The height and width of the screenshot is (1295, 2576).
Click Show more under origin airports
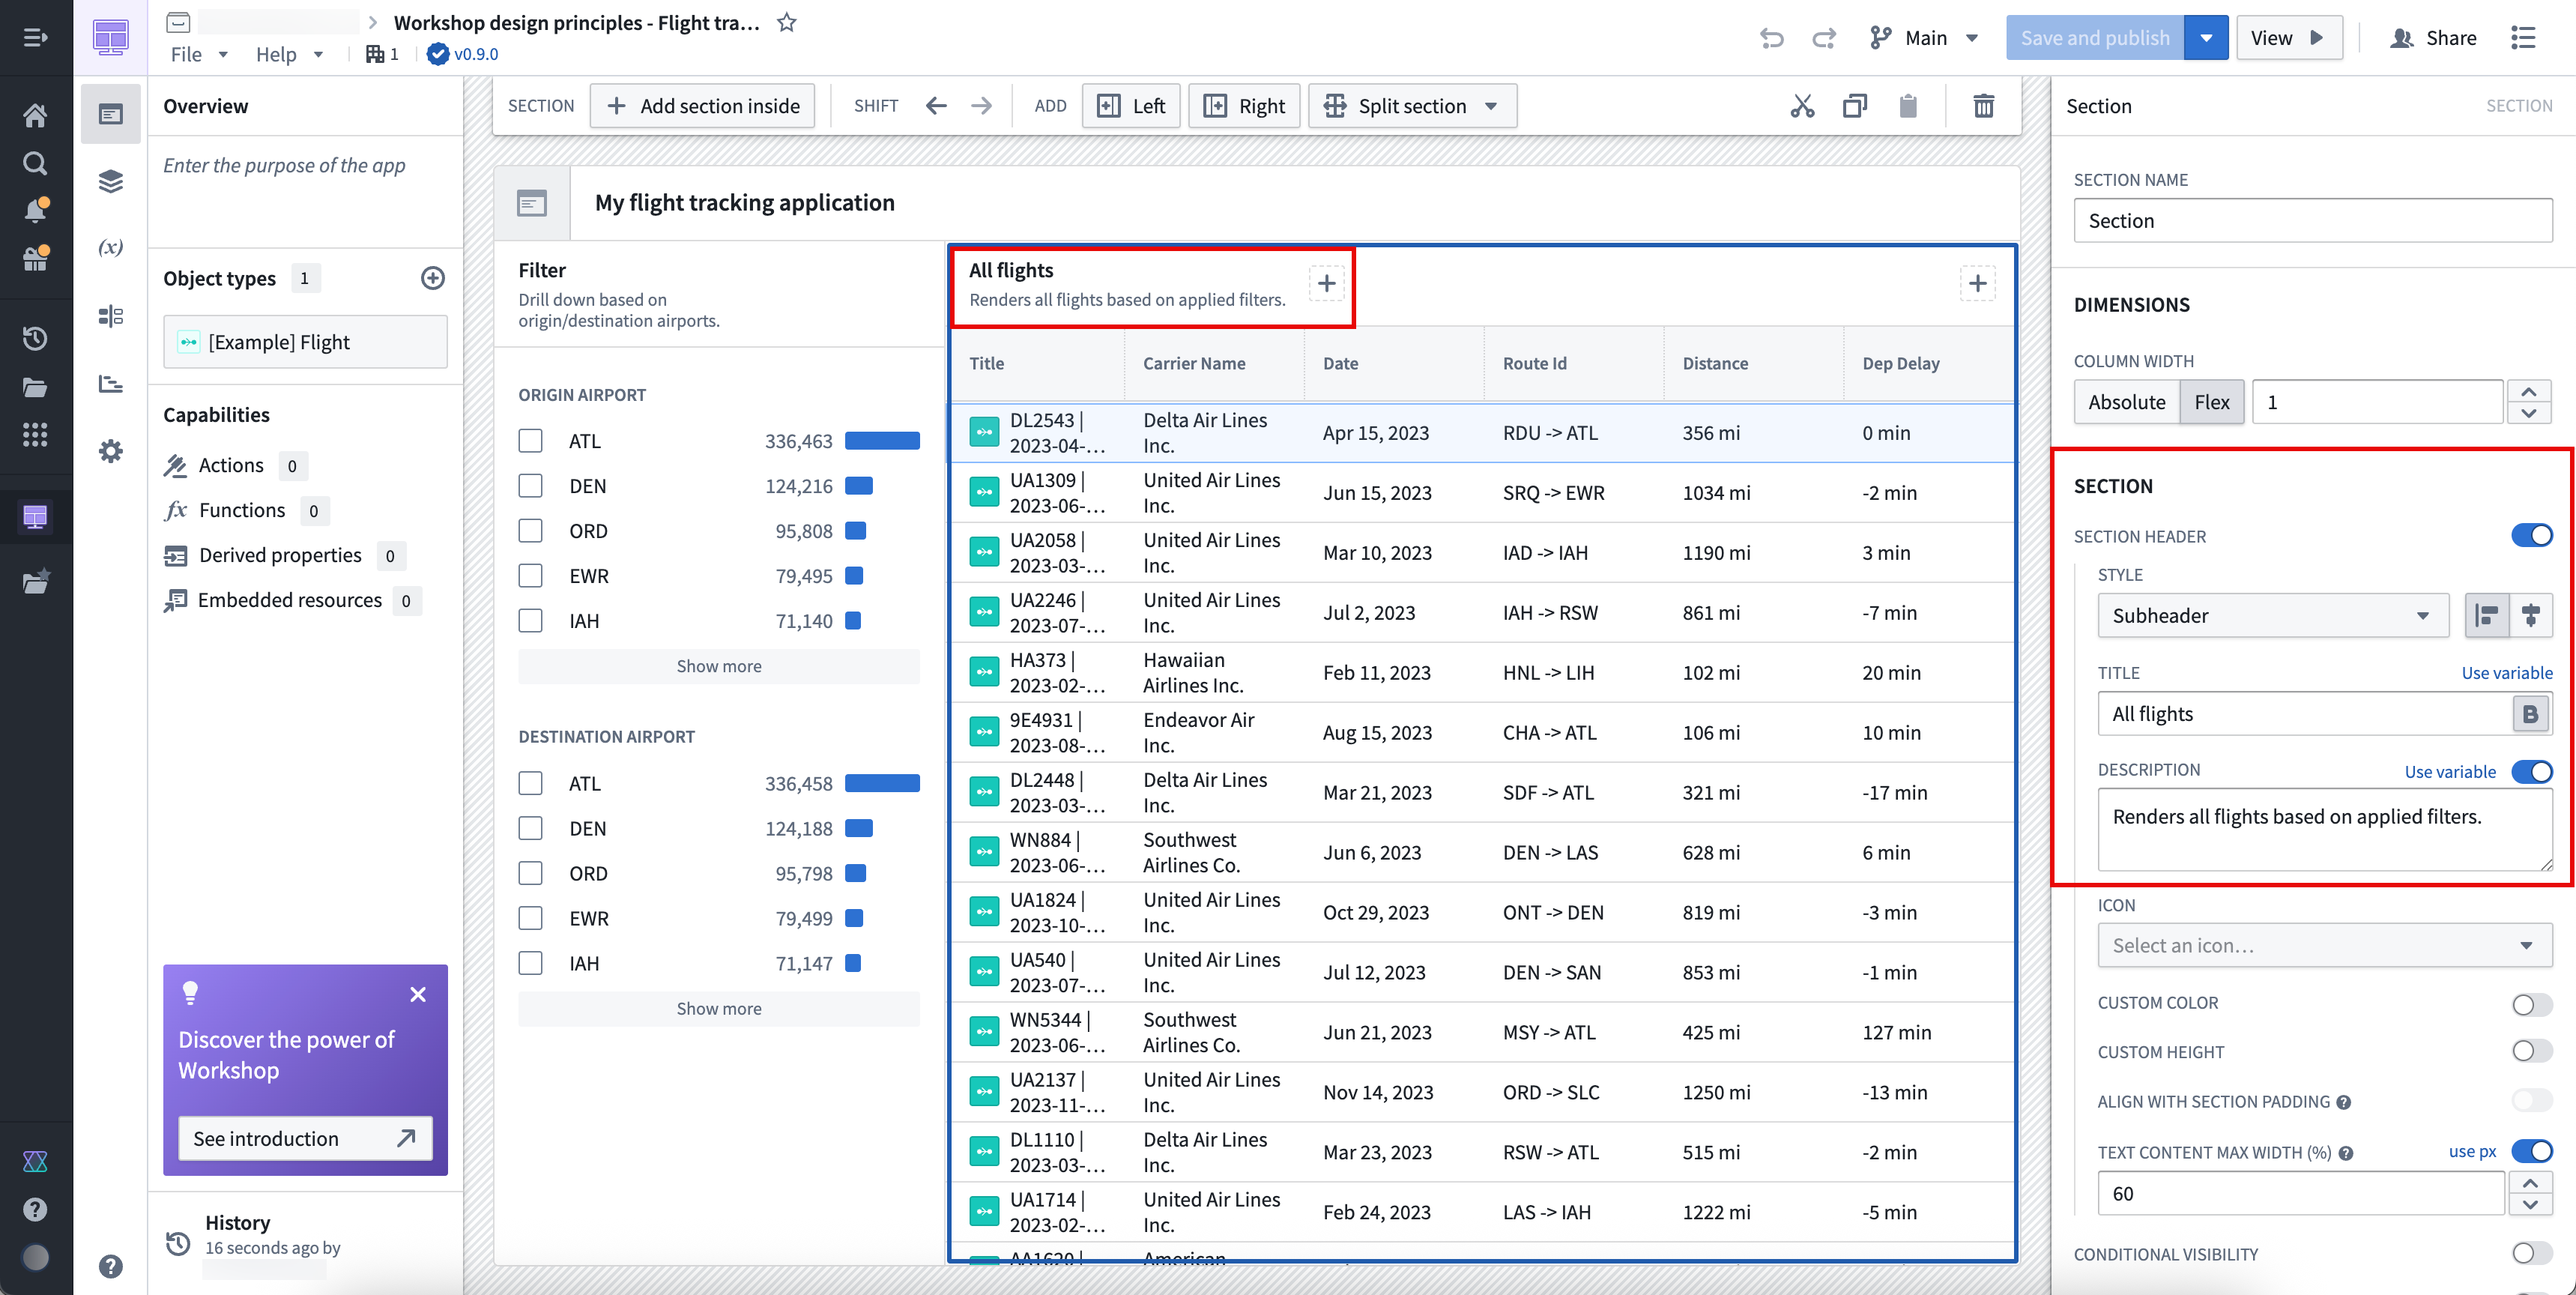click(x=718, y=665)
